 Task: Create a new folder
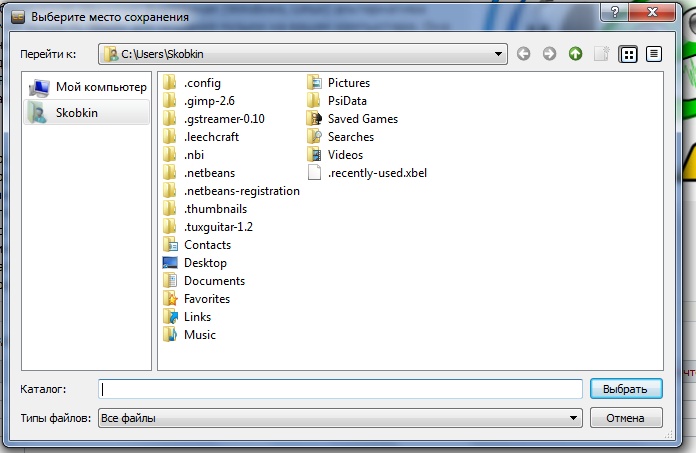[x=601, y=54]
